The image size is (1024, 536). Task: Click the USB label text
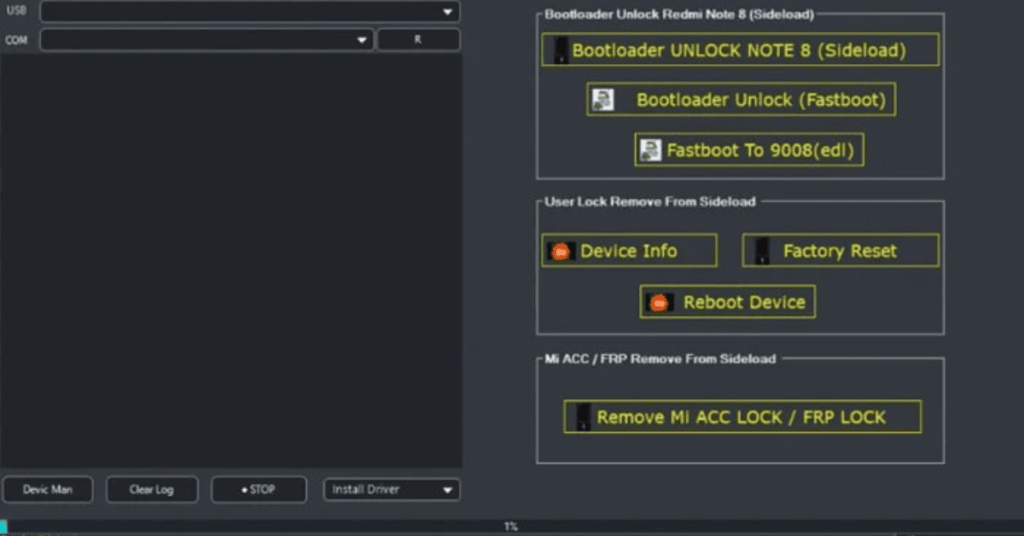tap(16, 10)
